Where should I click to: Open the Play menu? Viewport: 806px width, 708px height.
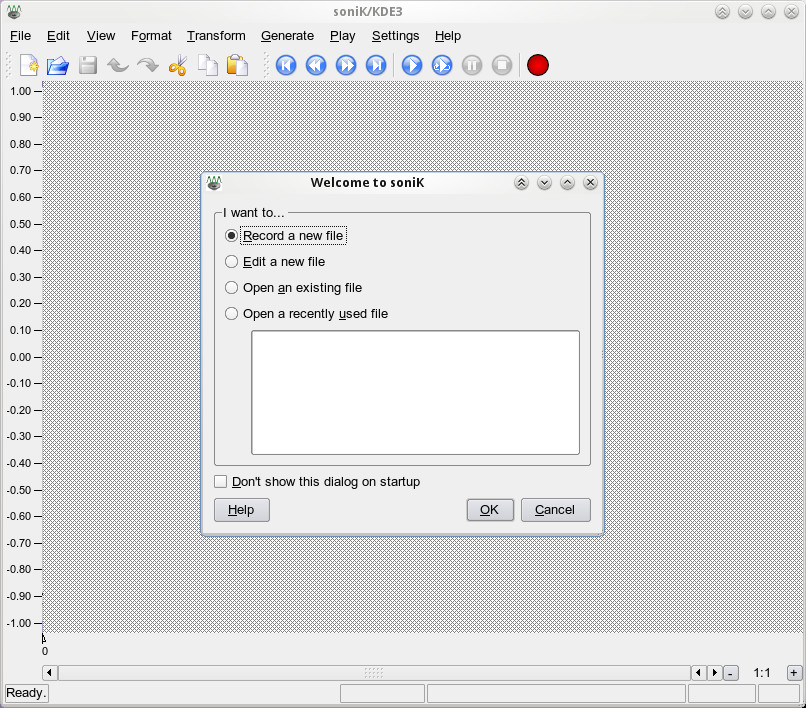pos(342,36)
